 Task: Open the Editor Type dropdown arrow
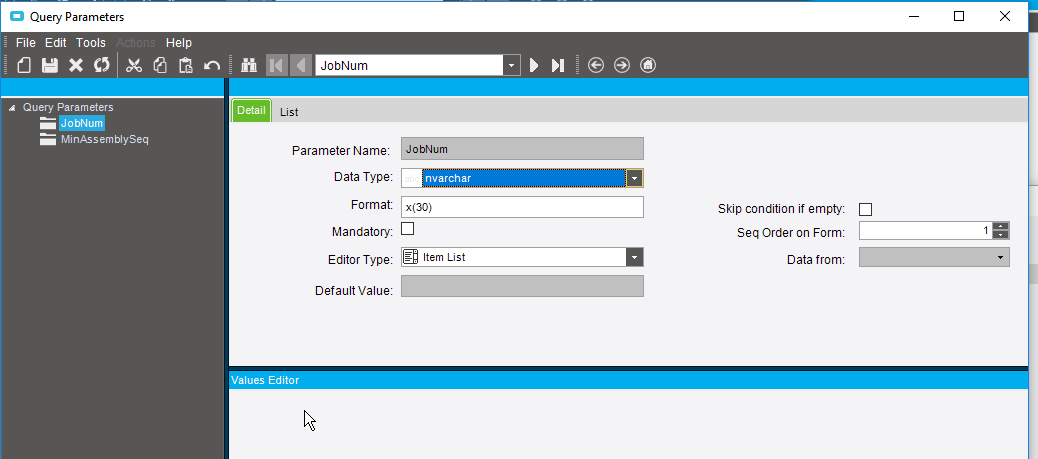635,257
